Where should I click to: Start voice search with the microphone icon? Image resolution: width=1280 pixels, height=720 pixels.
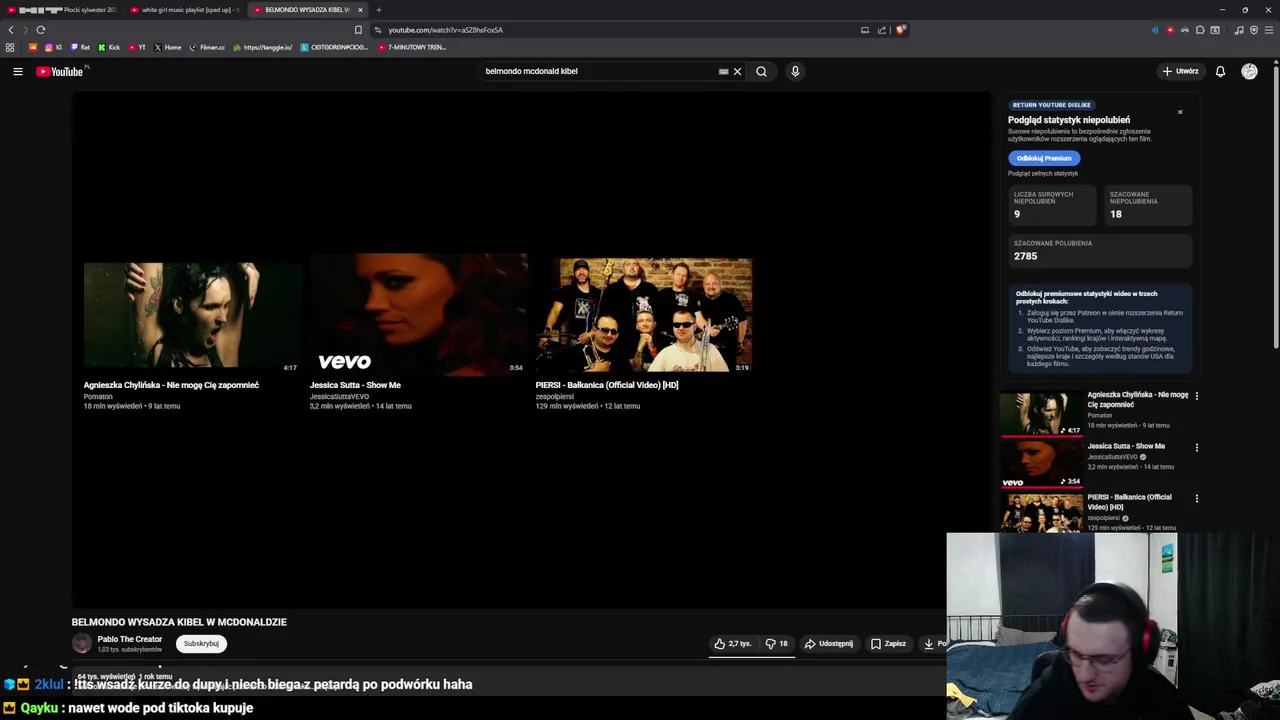(795, 71)
